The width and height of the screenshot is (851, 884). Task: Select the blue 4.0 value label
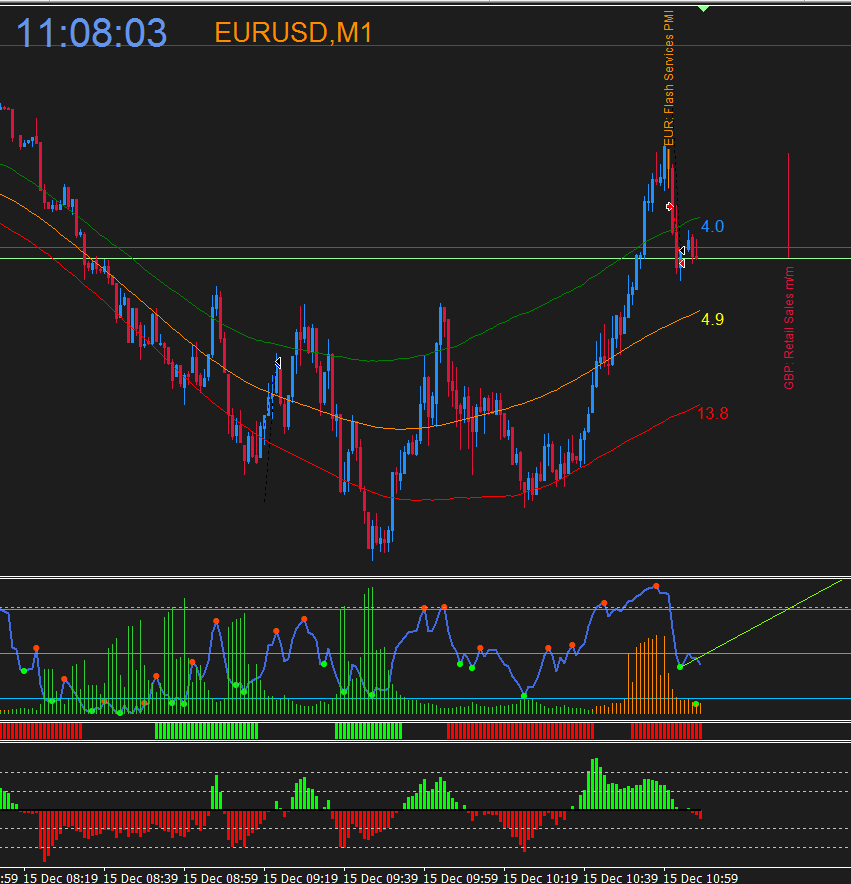(x=712, y=227)
